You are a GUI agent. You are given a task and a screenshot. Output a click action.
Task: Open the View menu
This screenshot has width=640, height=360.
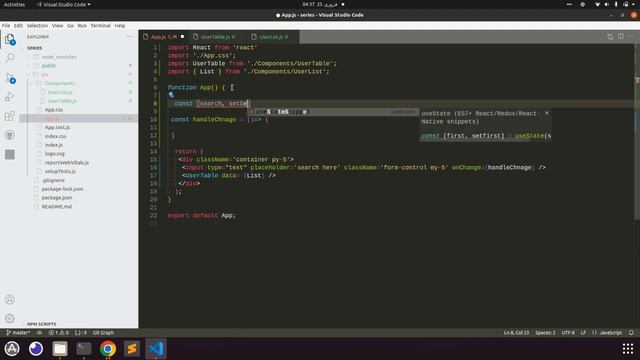click(58, 26)
